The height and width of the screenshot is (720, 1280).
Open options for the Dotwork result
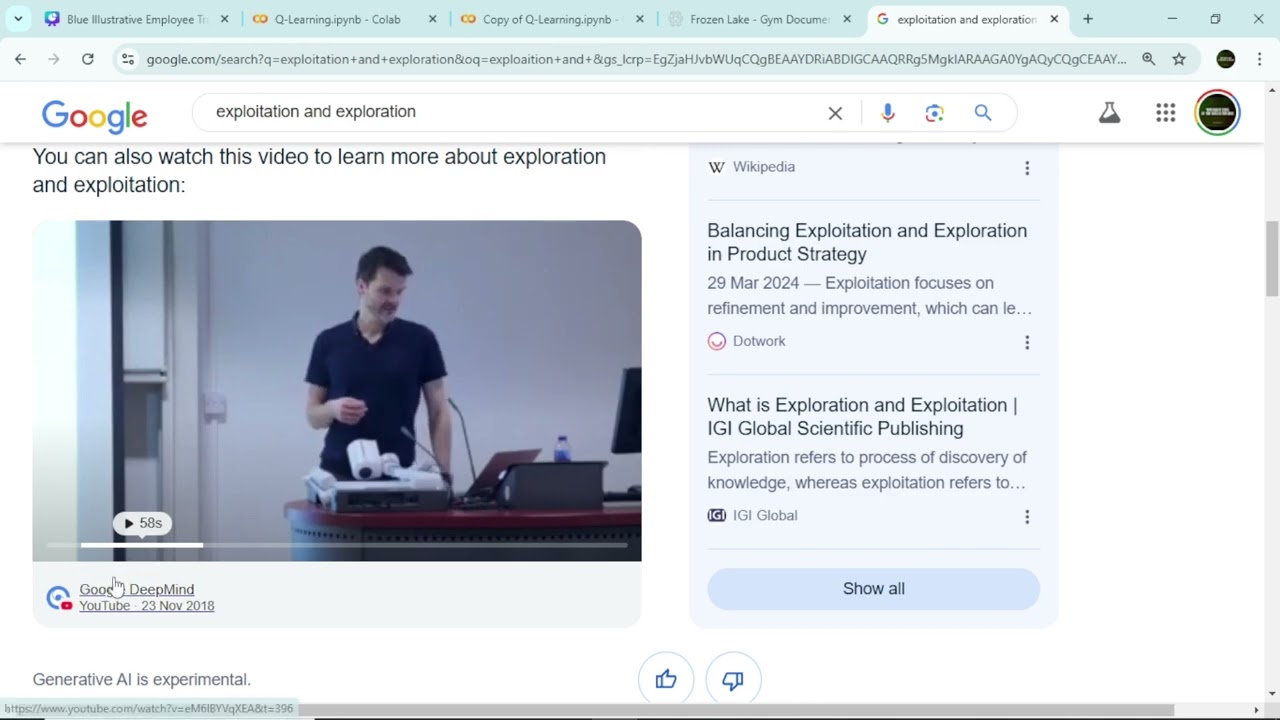click(1026, 342)
